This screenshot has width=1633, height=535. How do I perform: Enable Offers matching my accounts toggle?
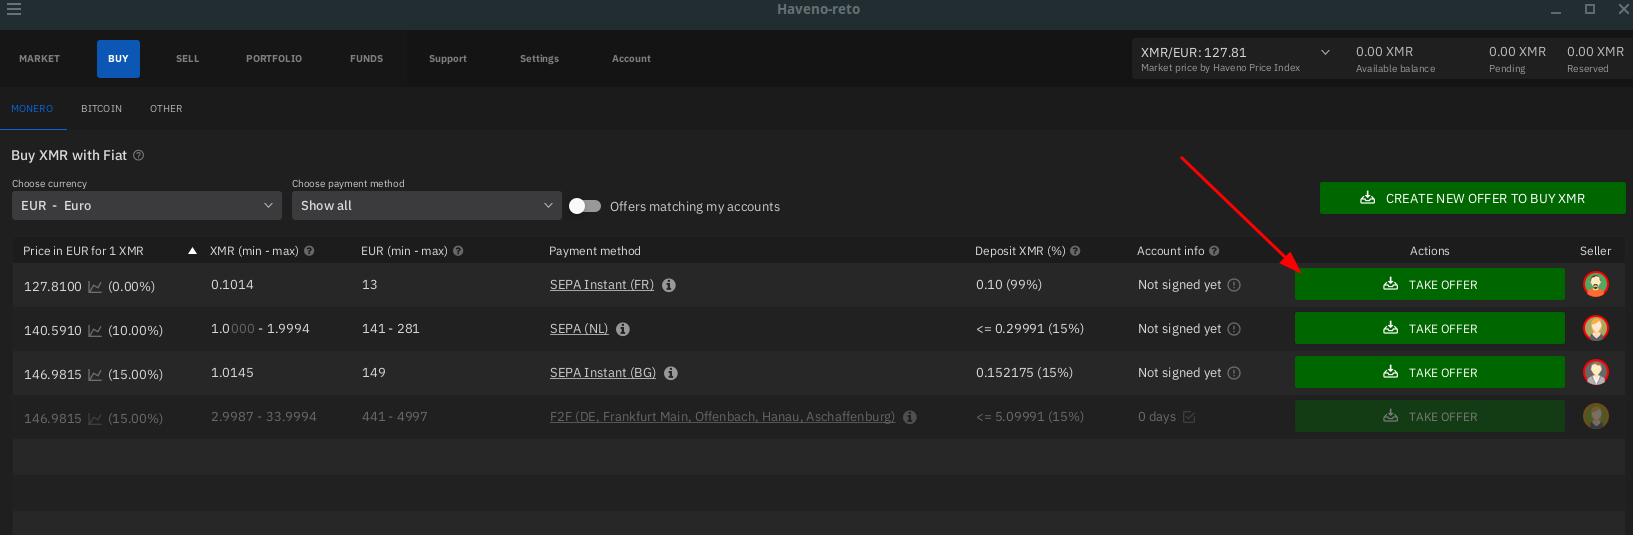pos(585,206)
